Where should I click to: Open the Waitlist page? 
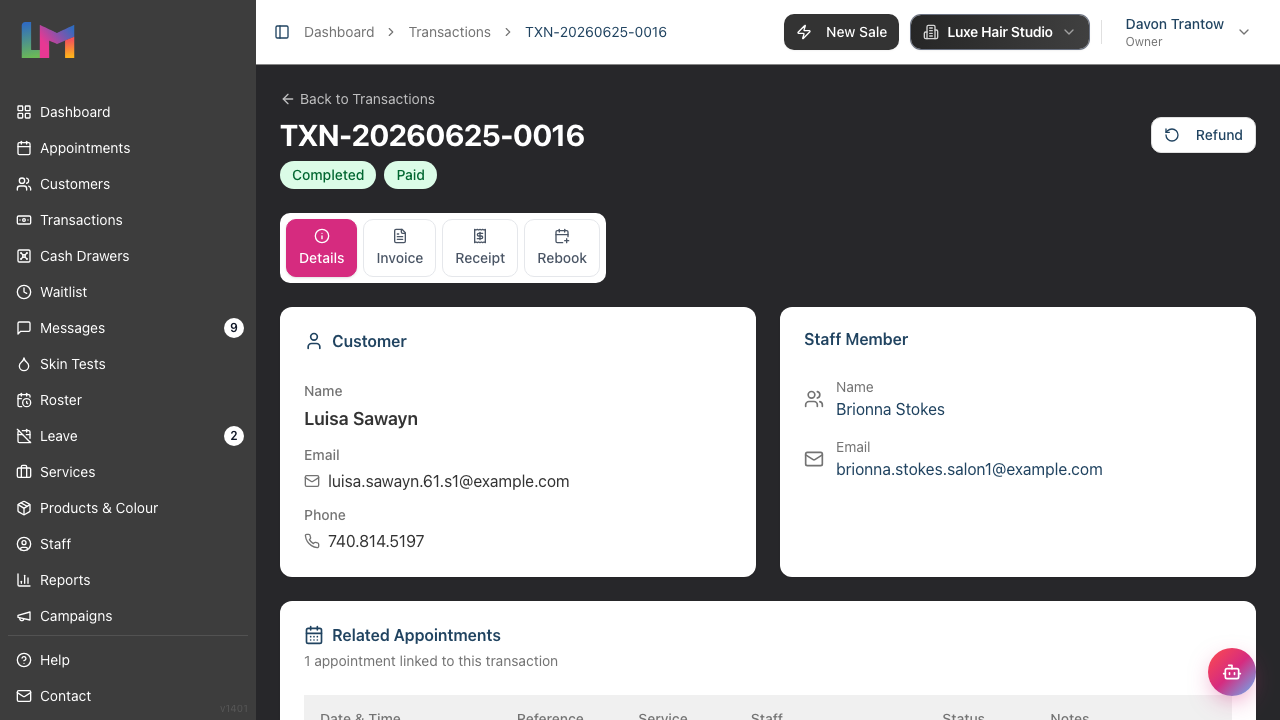click(x=128, y=292)
